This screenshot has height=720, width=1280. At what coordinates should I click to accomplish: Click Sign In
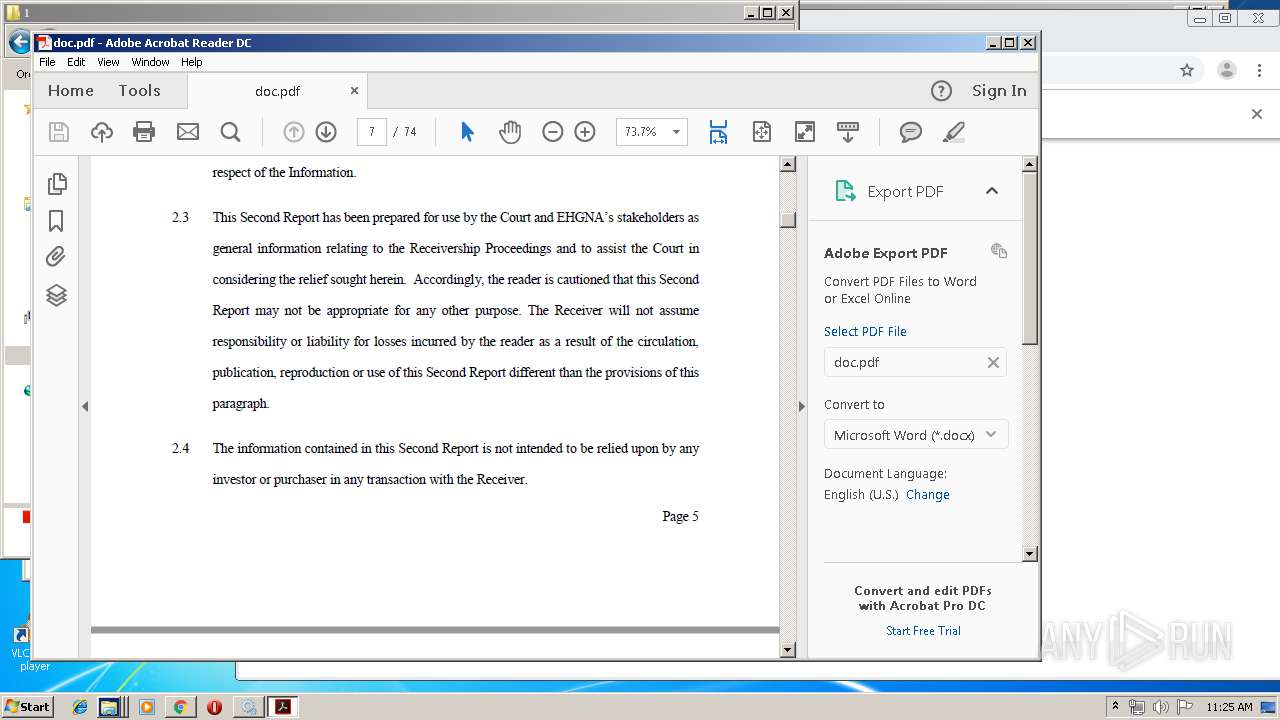pyautogui.click(x=999, y=91)
